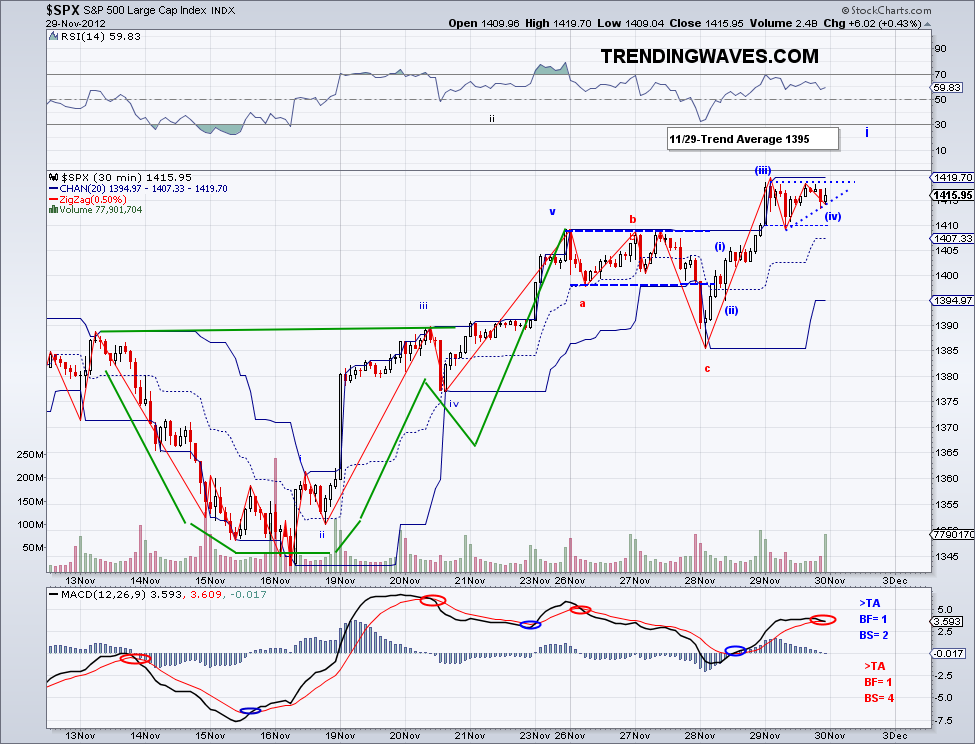The image size is (975, 744).
Task: Click the Volume 77,901,704 legend text
Action: pyautogui.click(x=101, y=209)
